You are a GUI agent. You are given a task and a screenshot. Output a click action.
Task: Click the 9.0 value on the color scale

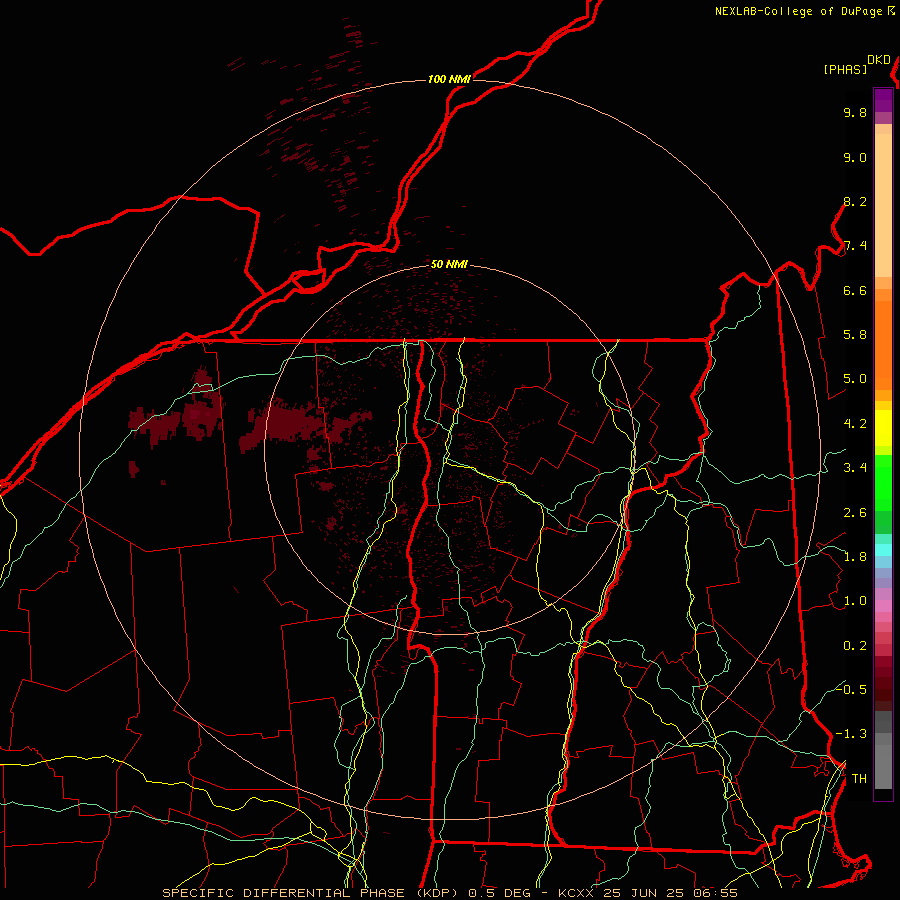click(x=855, y=157)
